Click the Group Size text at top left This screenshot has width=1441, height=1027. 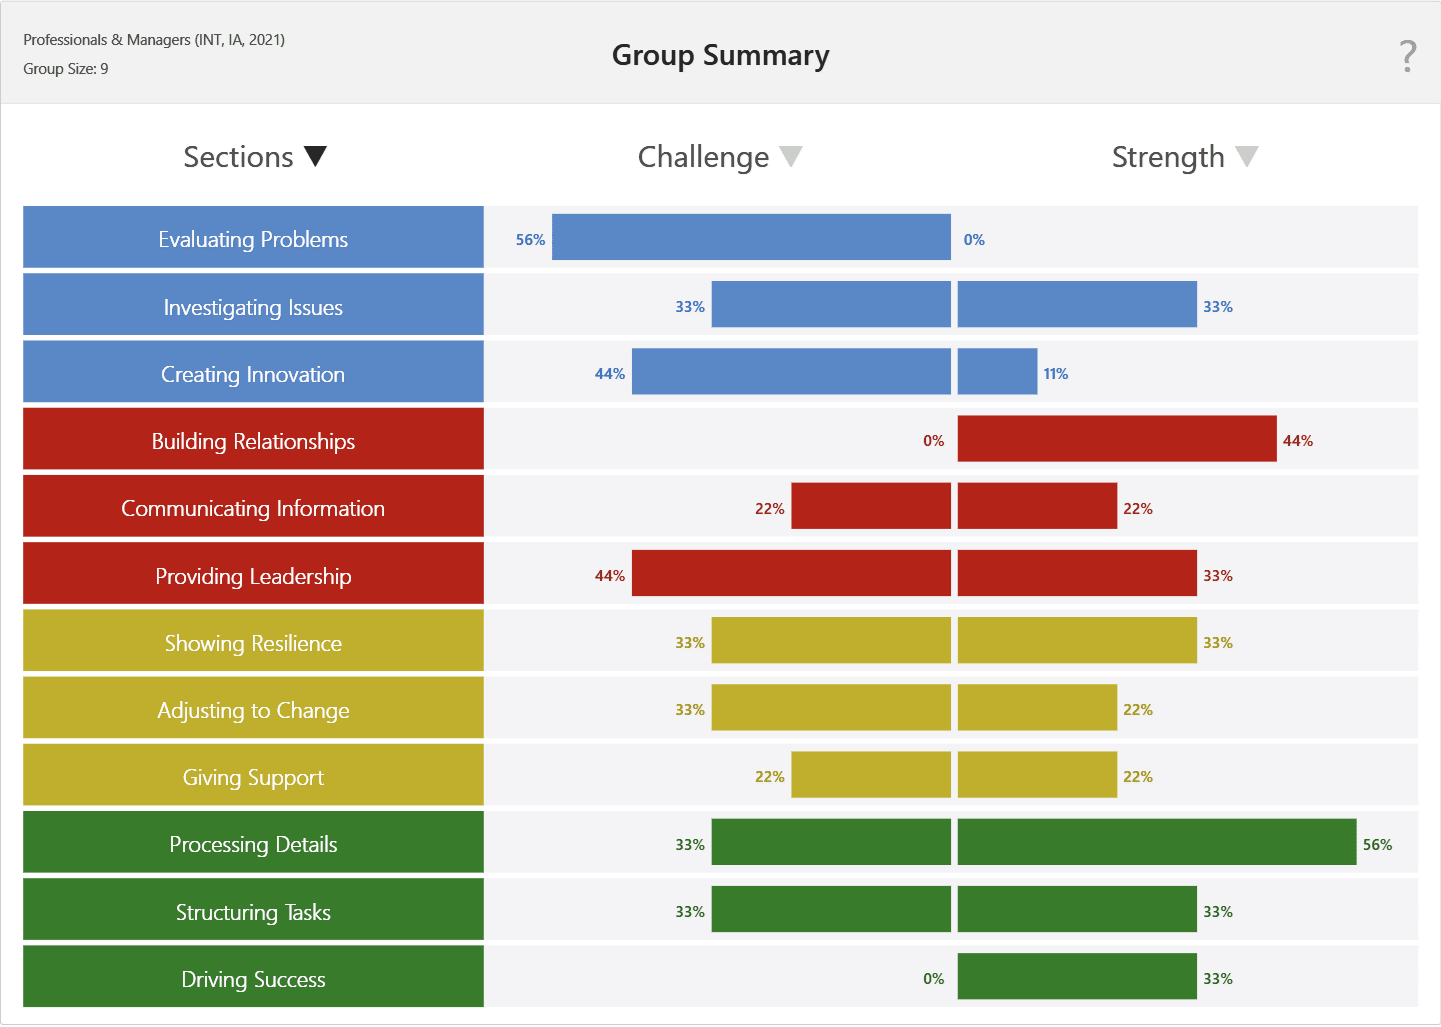(65, 69)
